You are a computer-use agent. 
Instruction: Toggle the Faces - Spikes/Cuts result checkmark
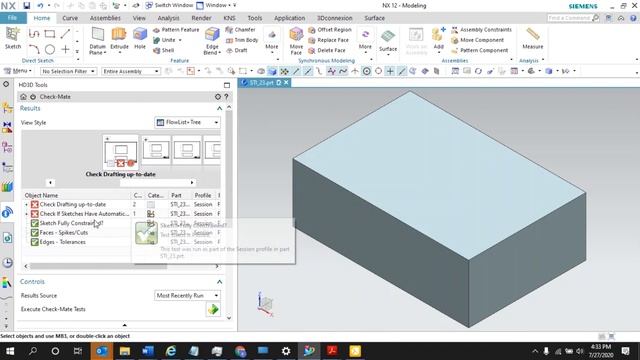[35, 233]
